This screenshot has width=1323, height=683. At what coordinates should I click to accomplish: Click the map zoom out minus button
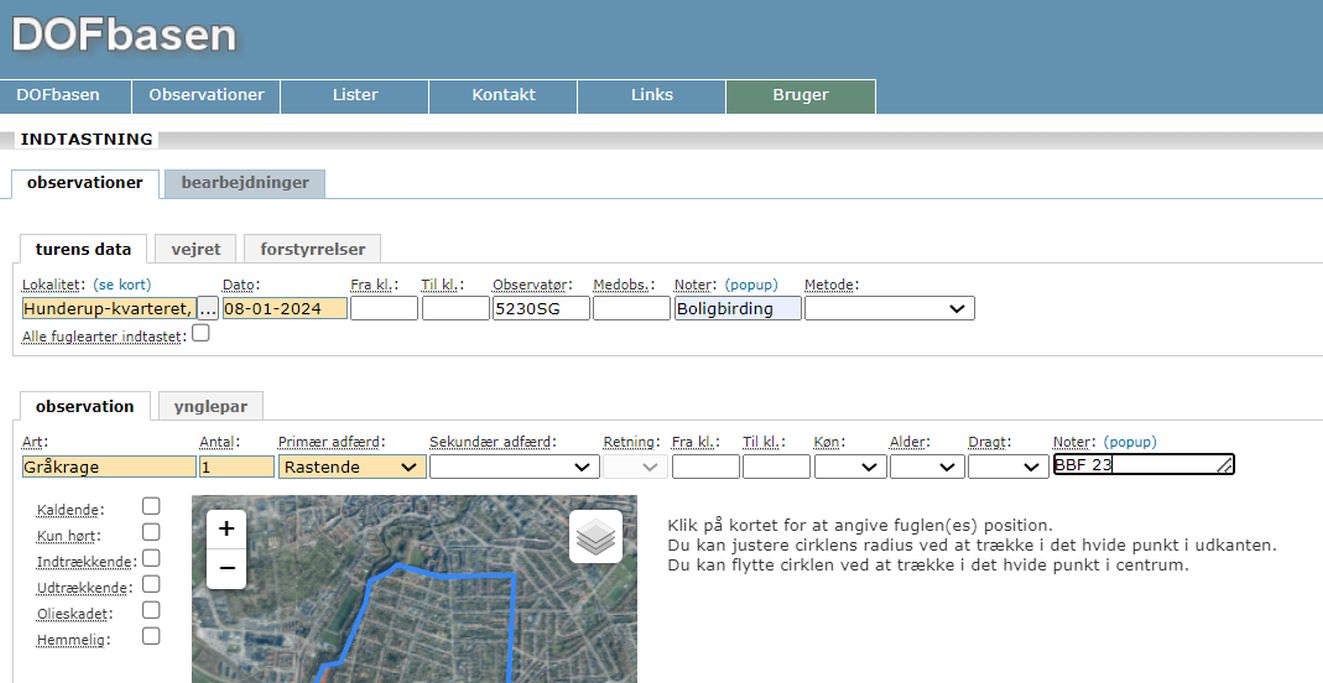226,568
